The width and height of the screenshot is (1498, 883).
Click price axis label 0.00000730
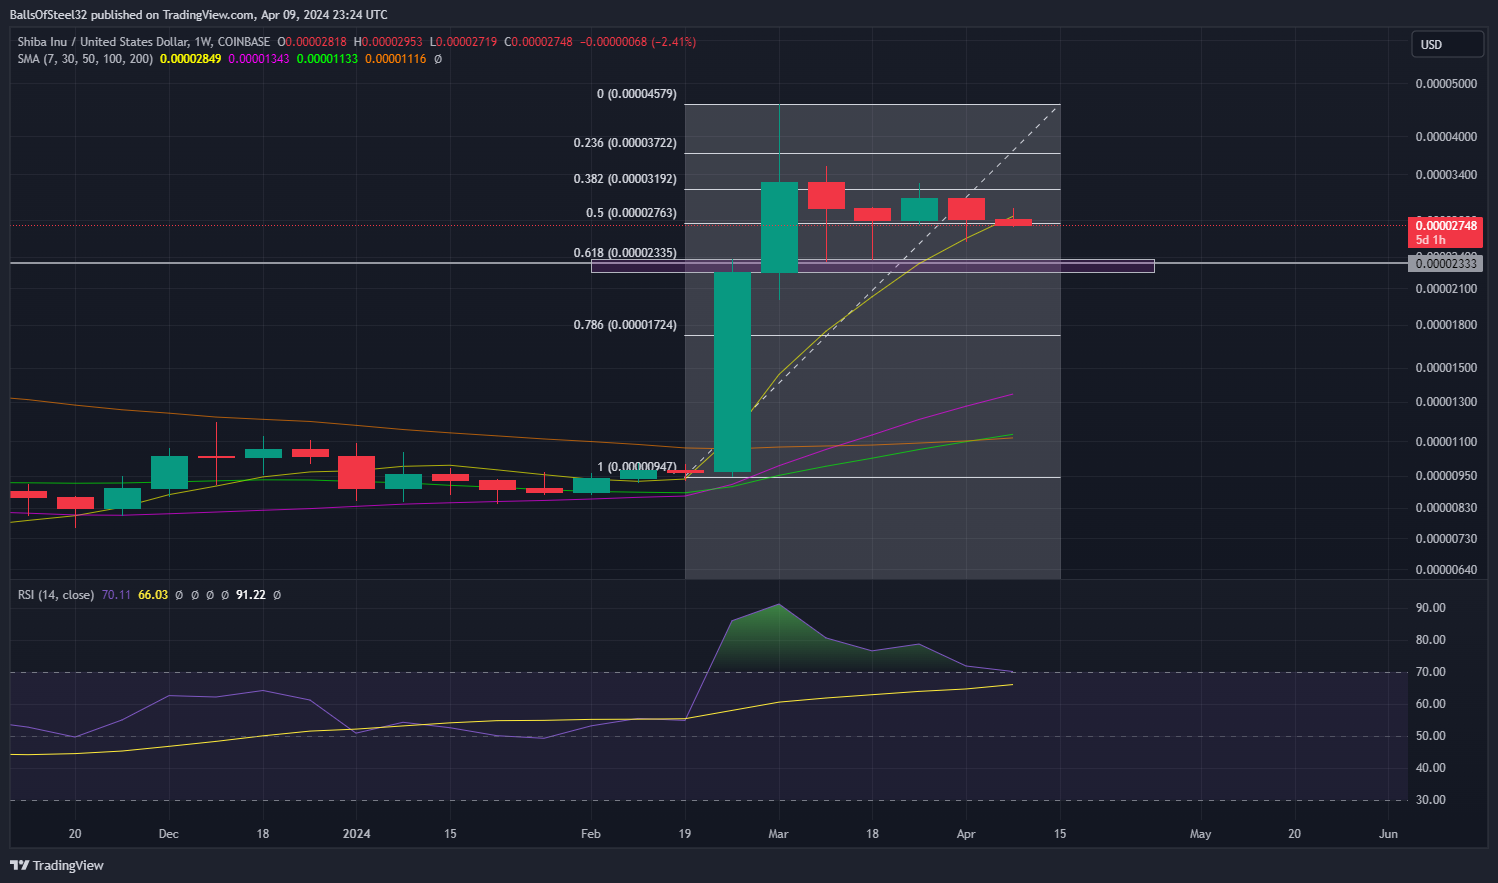(1446, 539)
